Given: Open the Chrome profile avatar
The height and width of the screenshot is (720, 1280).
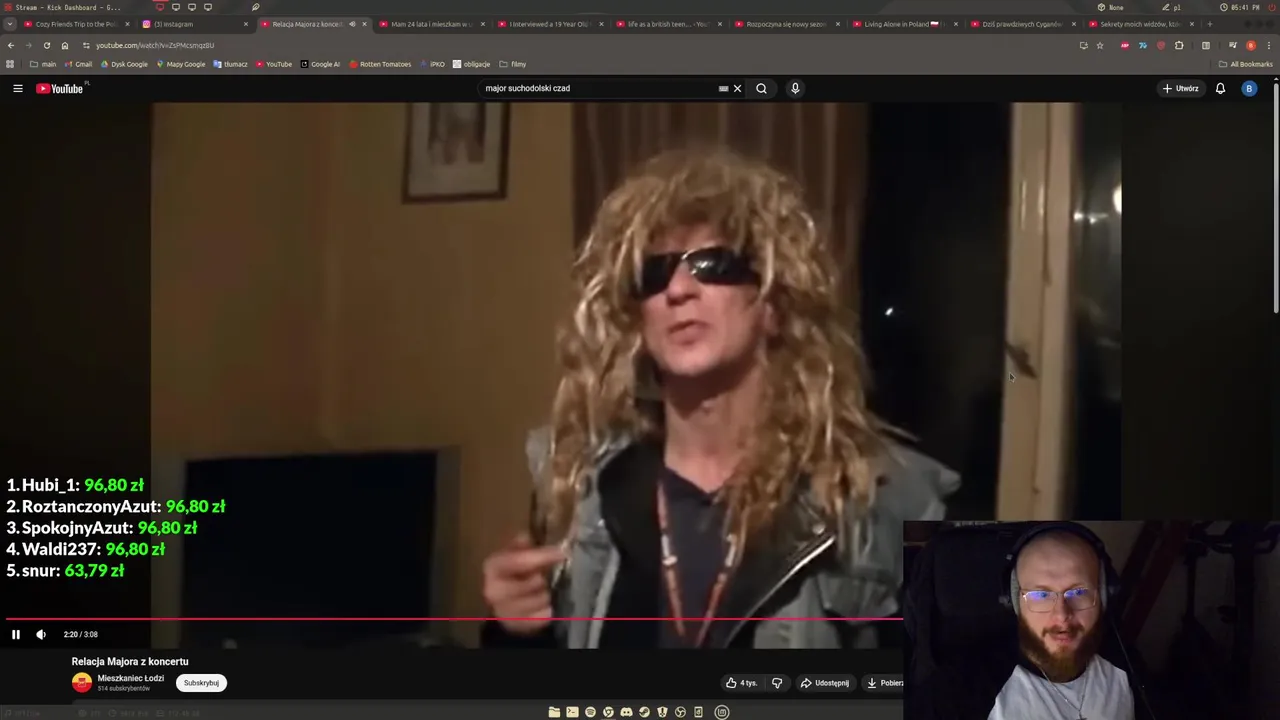Looking at the screenshot, I should (x=1250, y=45).
